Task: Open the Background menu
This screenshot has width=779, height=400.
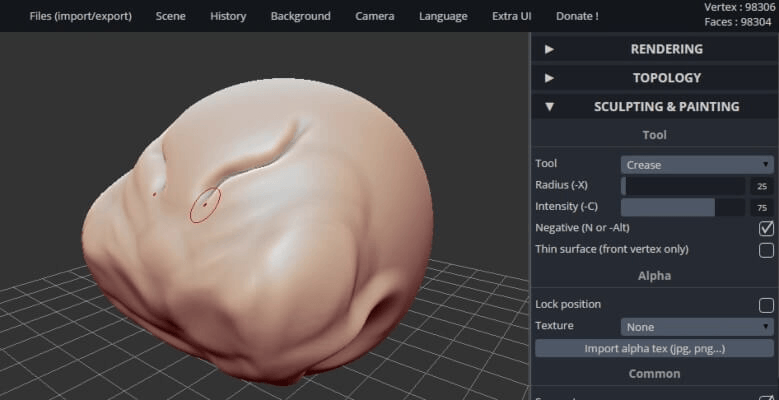Action: click(300, 16)
